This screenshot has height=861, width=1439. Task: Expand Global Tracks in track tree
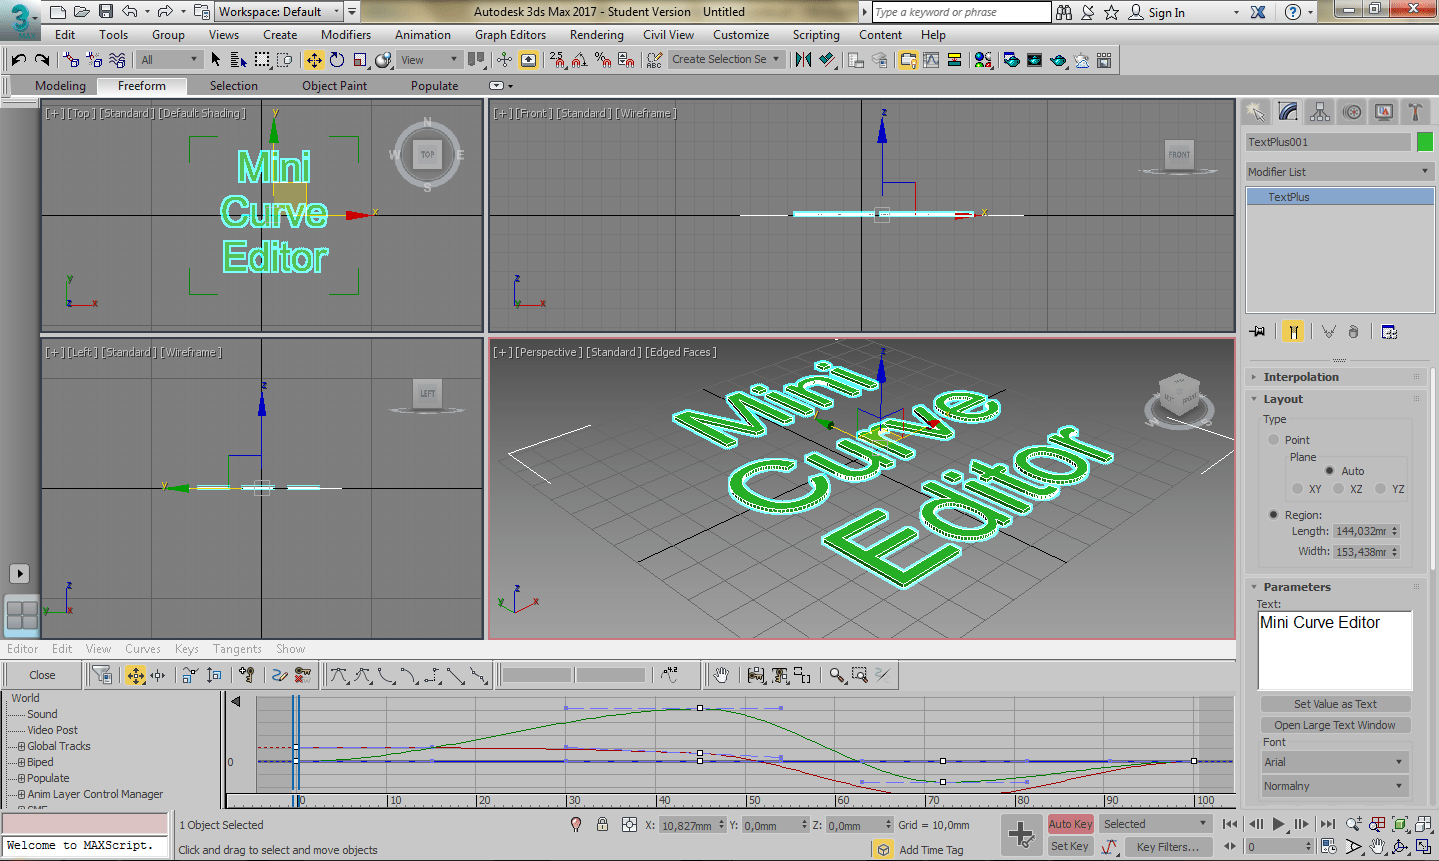(21, 747)
